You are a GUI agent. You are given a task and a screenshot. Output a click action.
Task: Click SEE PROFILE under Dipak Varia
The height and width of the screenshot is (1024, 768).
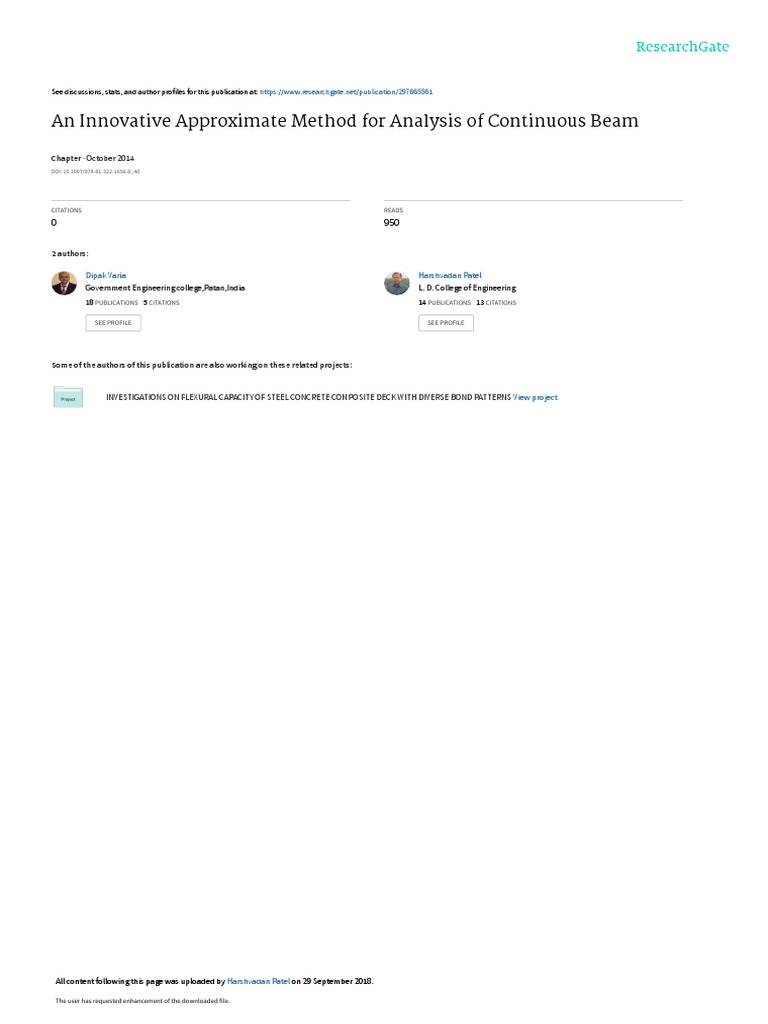[x=113, y=323]
